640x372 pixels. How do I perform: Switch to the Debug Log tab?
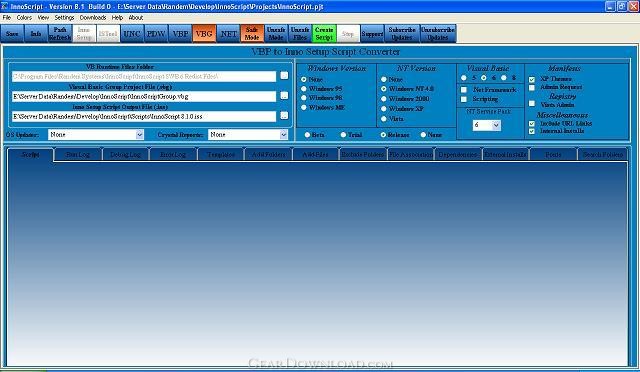coord(125,155)
